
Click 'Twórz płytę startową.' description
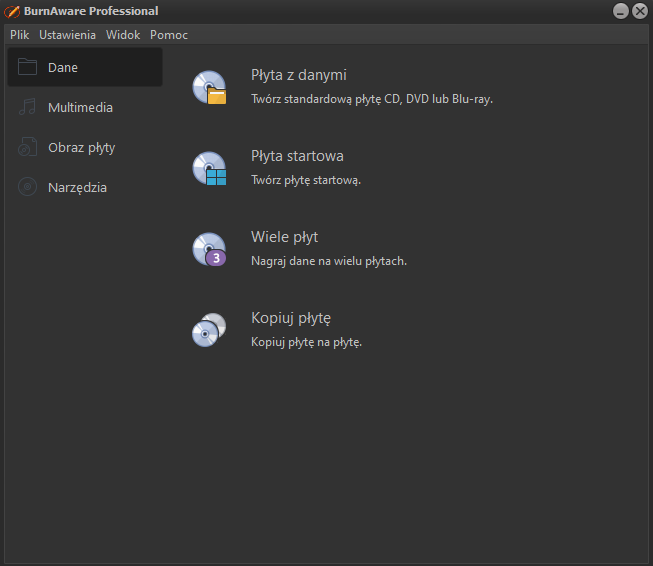click(306, 180)
